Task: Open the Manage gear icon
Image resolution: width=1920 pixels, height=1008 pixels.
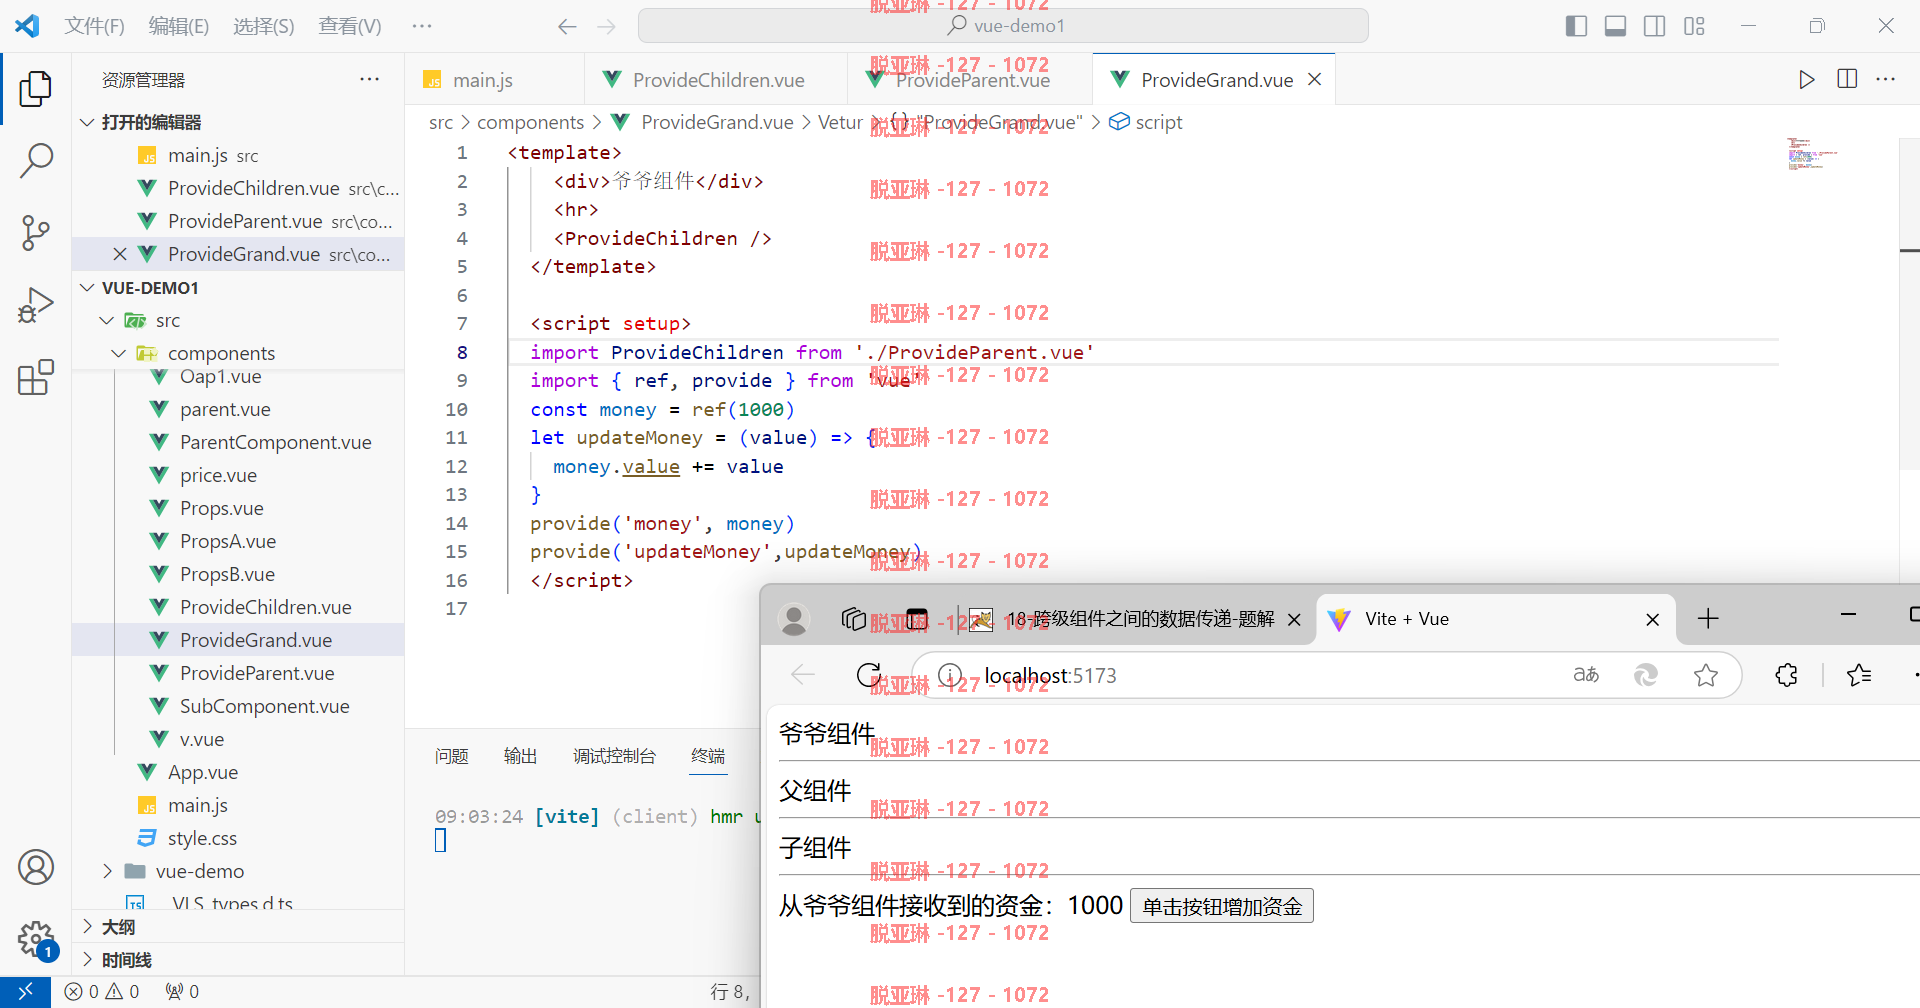Action: 36,939
